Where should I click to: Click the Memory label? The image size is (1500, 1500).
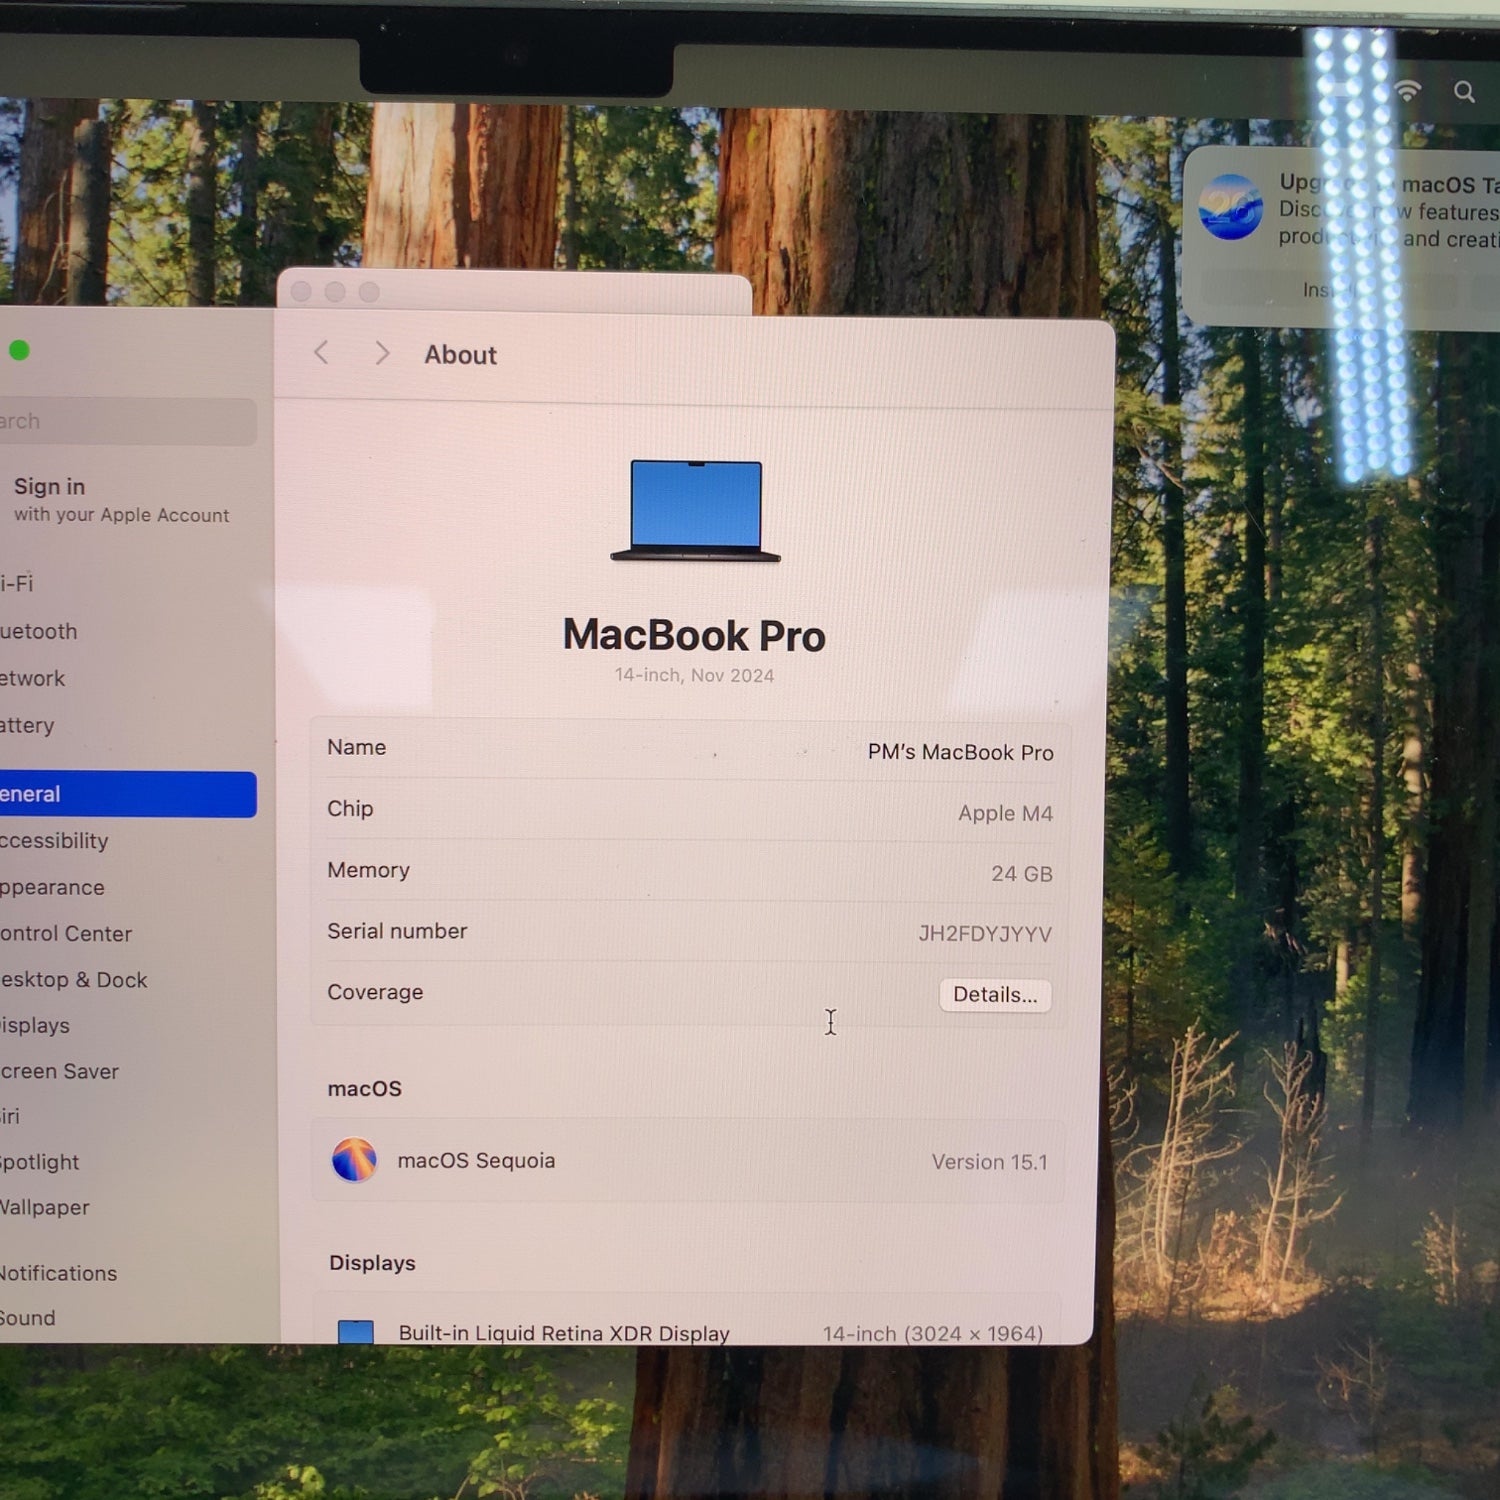tap(368, 870)
